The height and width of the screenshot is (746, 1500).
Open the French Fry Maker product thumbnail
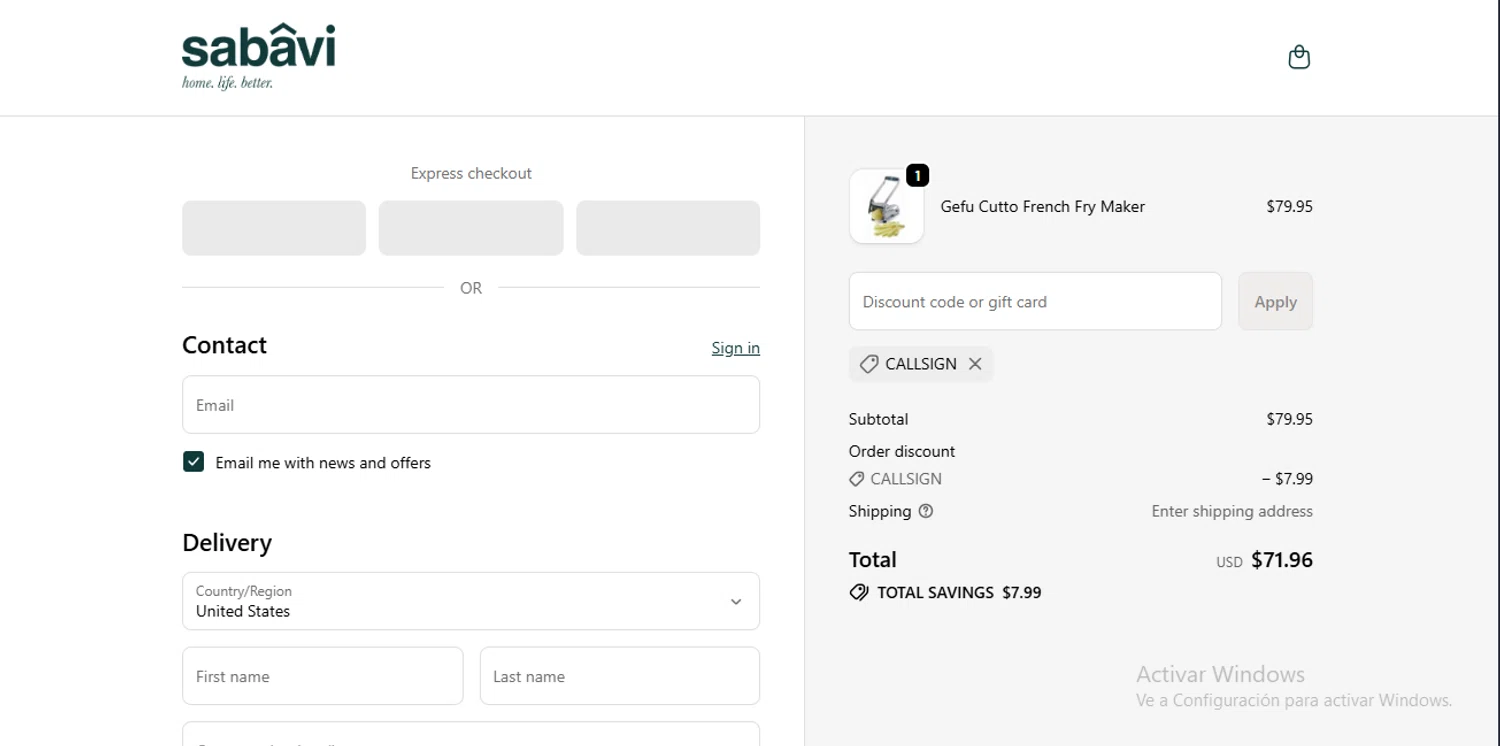pos(886,206)
